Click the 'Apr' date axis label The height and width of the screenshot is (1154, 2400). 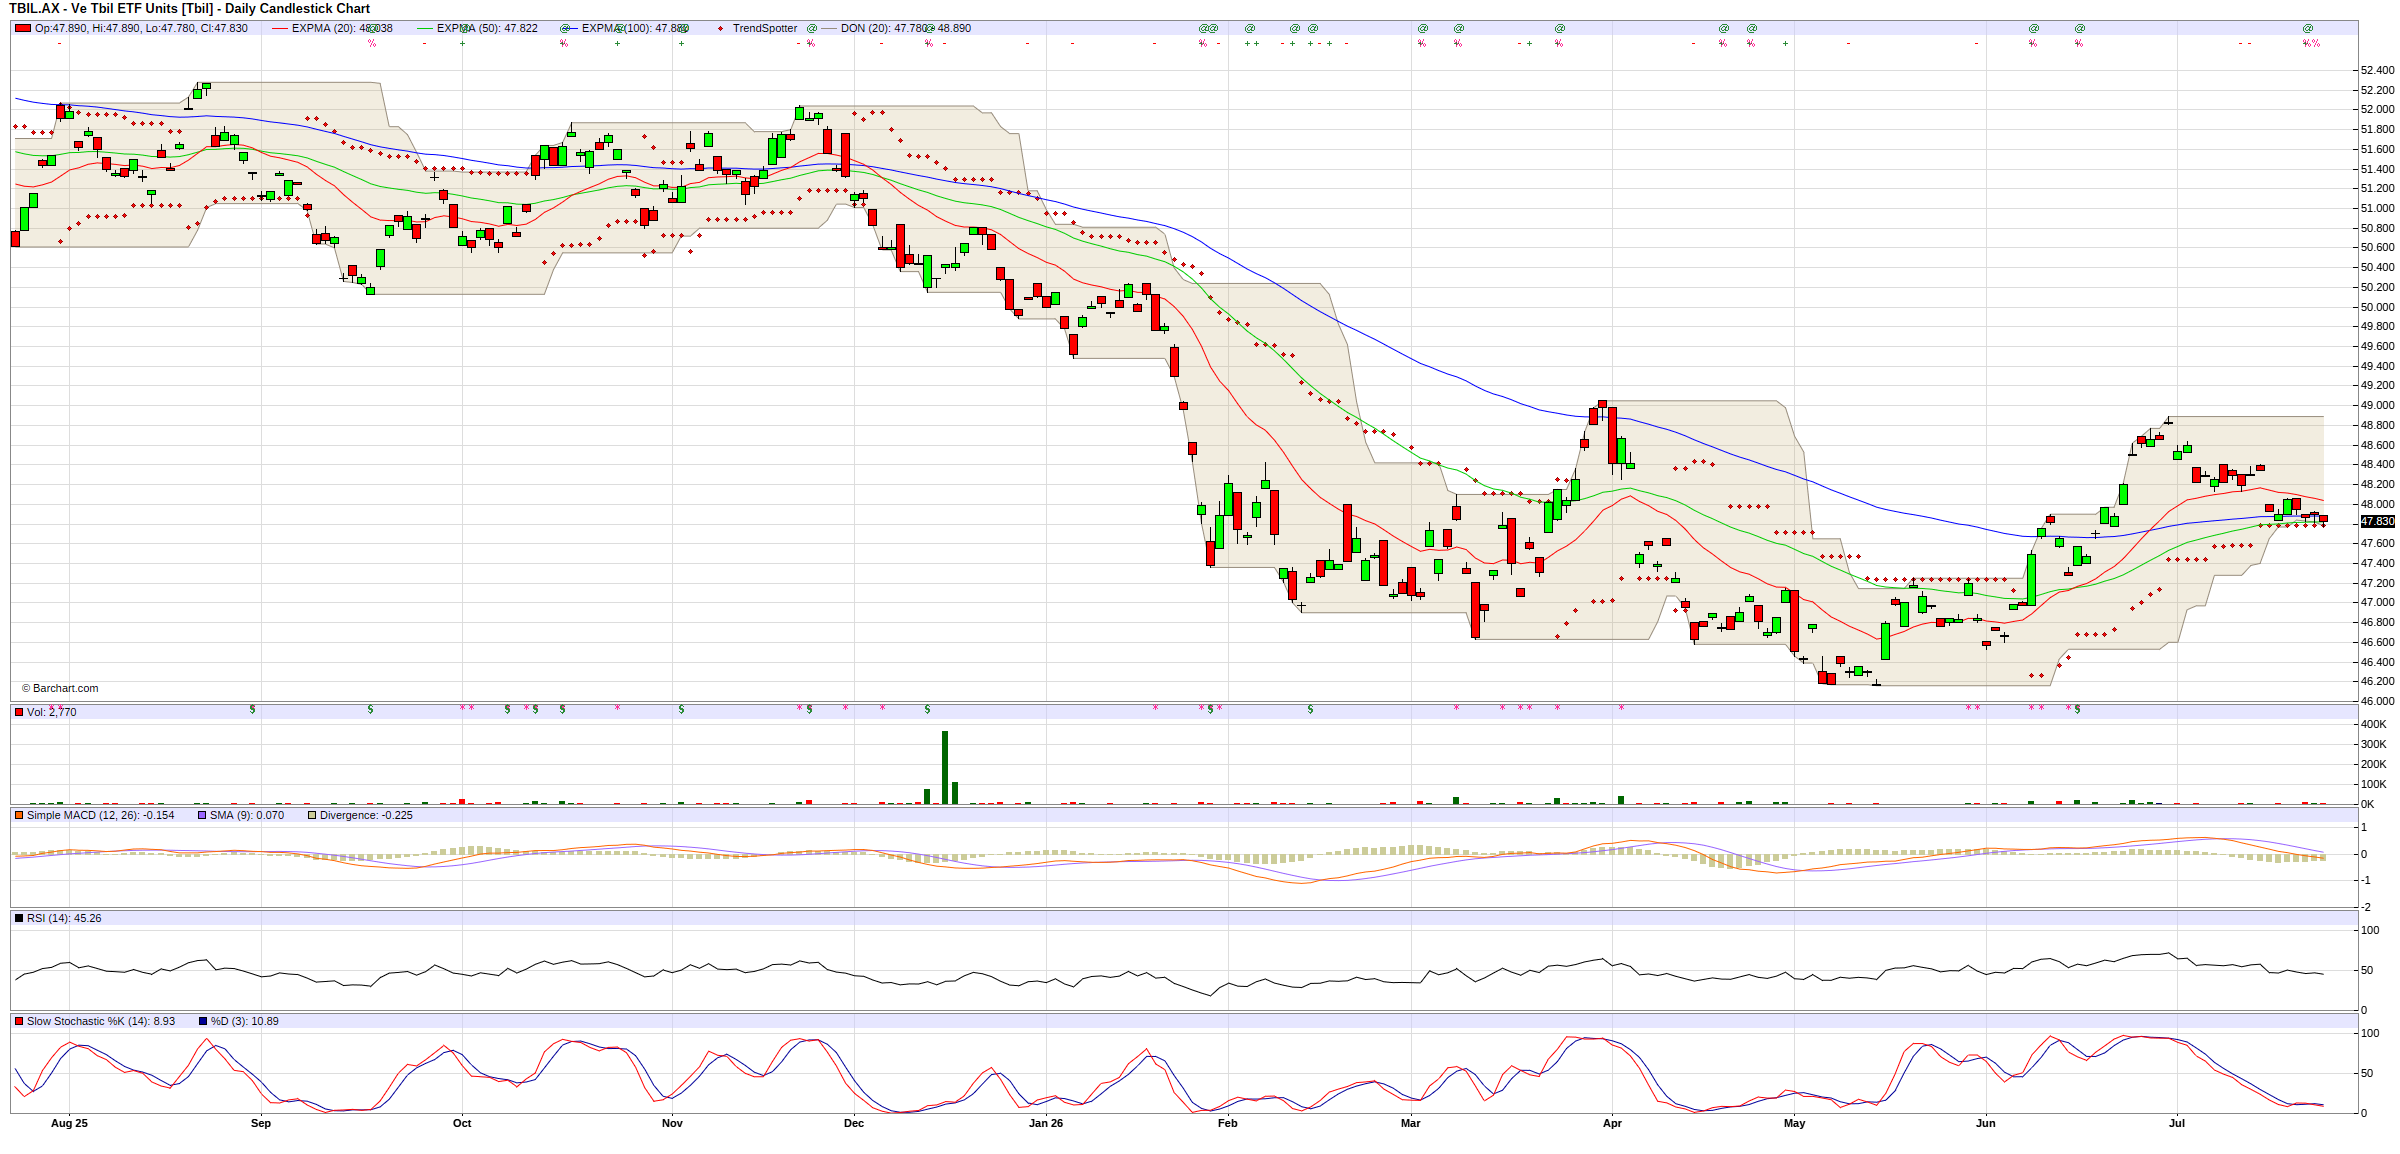1612,1123
